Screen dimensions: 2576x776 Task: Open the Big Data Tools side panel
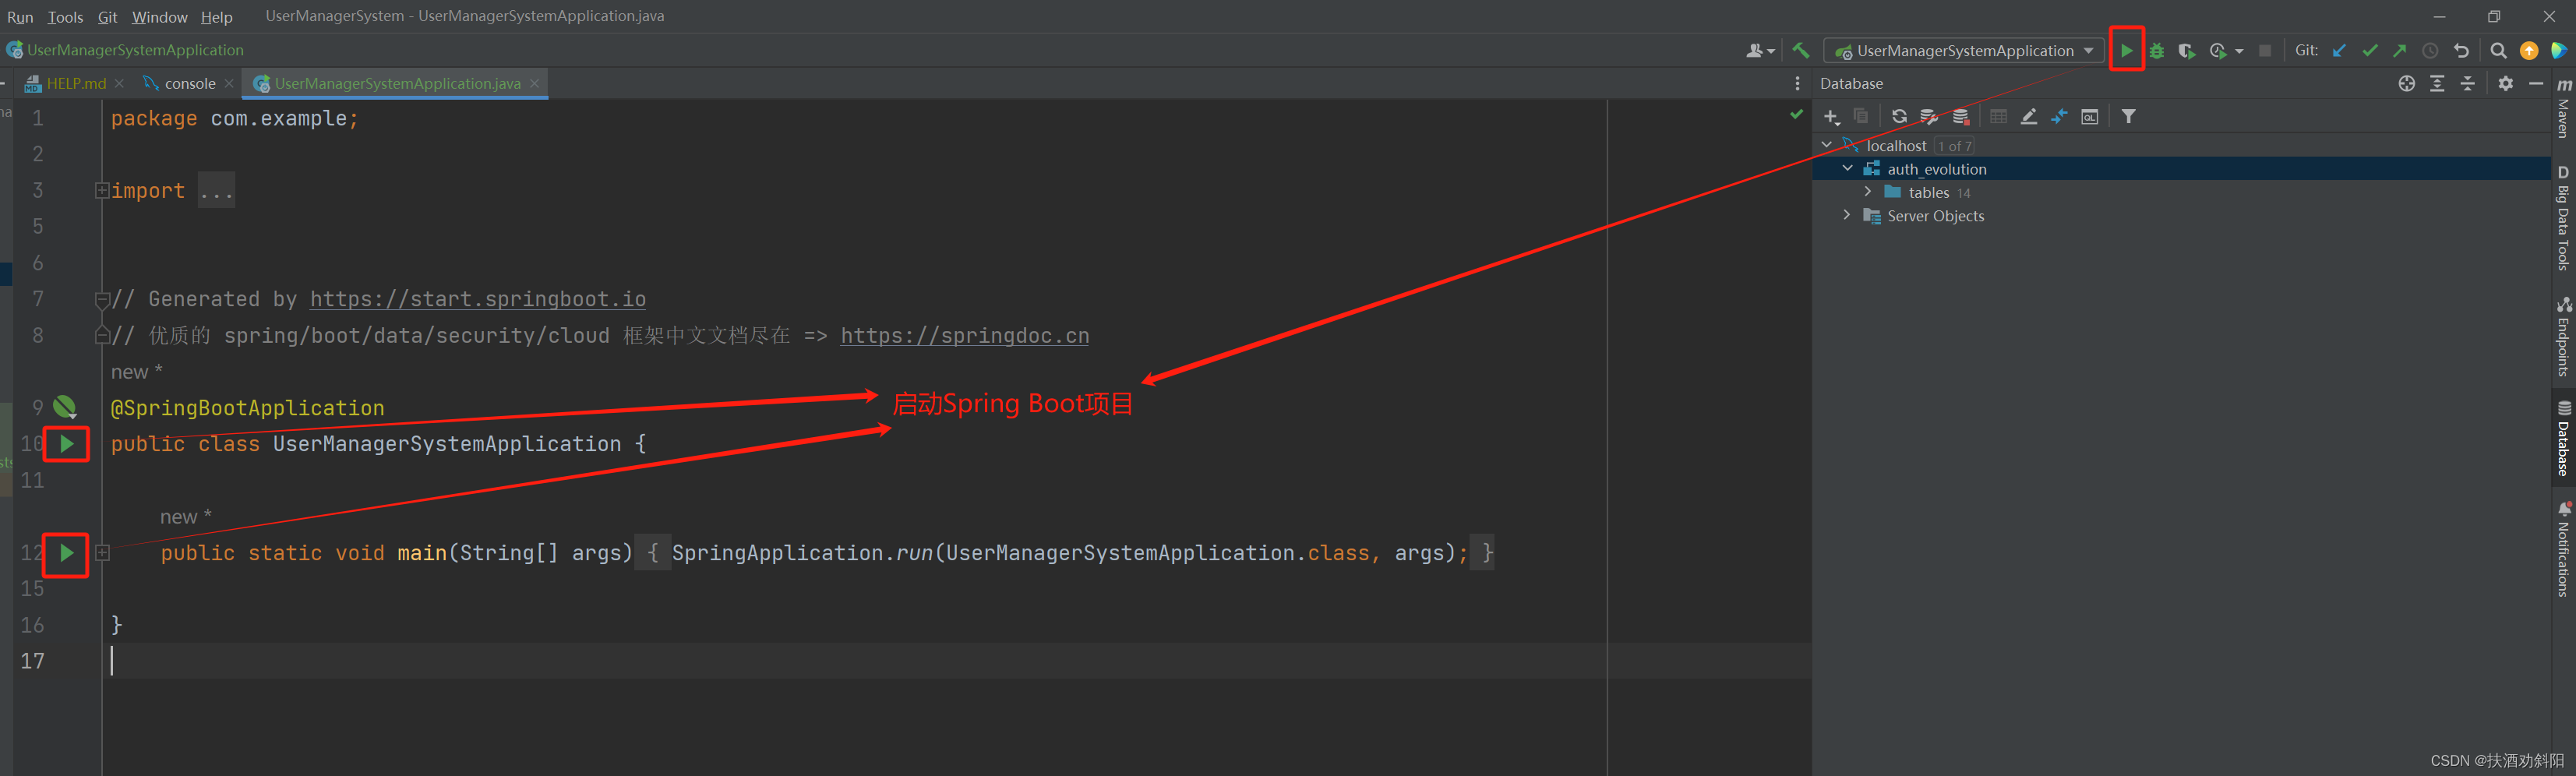pyautogui.click(x=2564, y=218)
